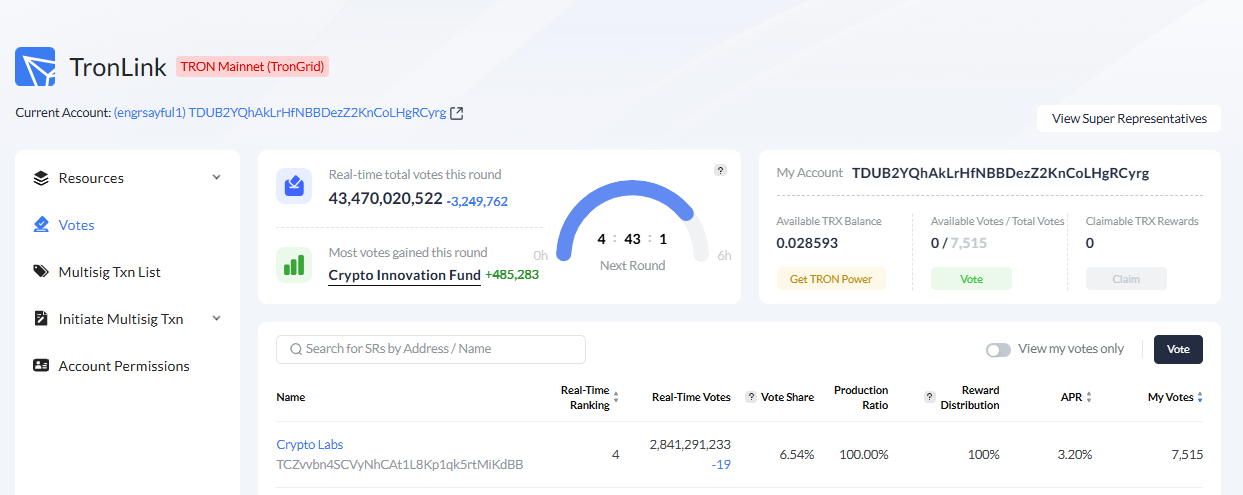This screenshot has width=1243, height=495.
Task: Click green Vote button in My Account
Action: tap(971, 279)
